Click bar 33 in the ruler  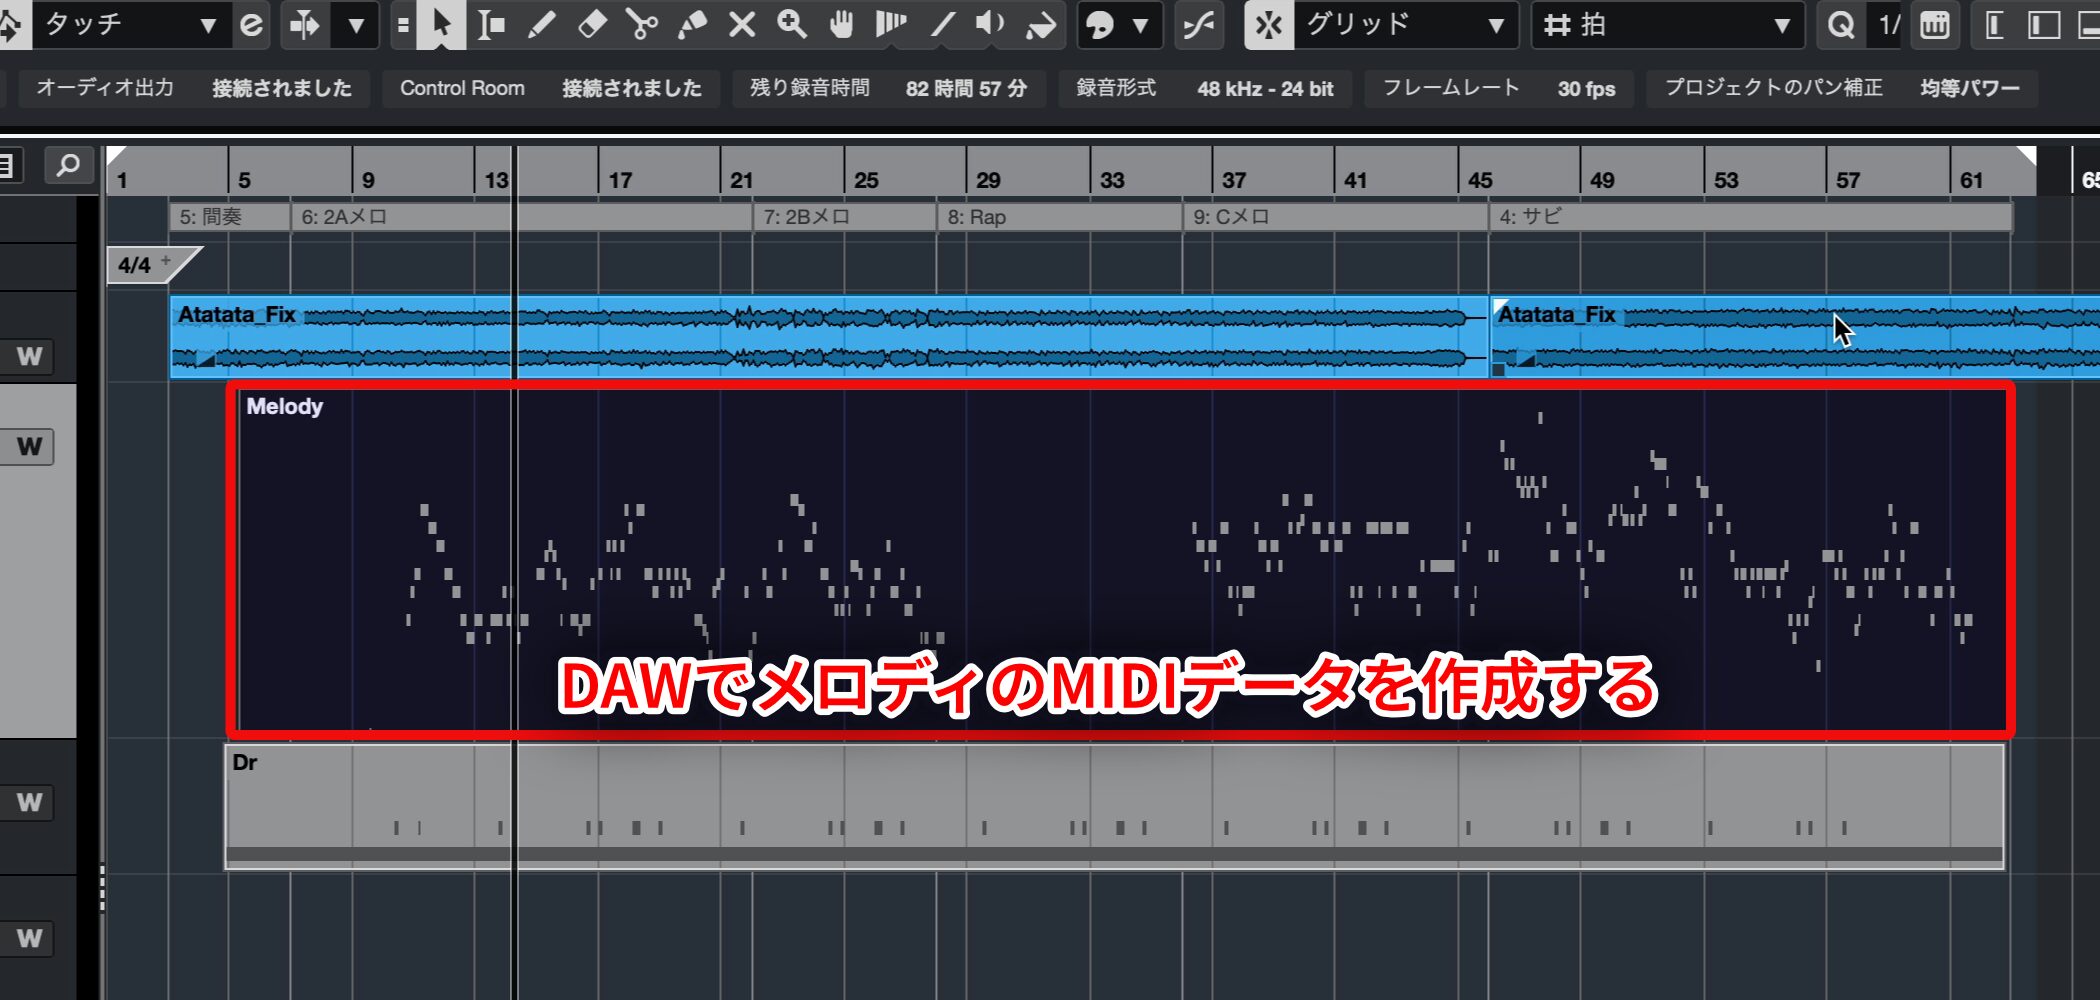(x=1112, y=180)
